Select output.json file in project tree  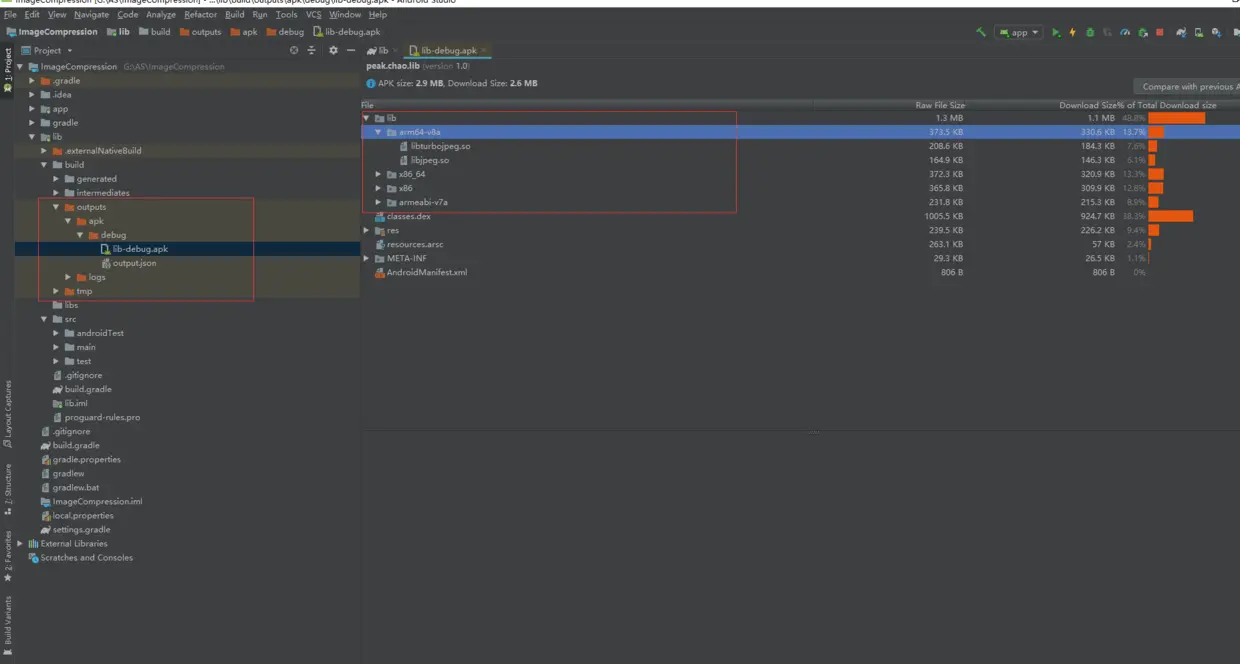pyautogui.click(x=134, y=263)
